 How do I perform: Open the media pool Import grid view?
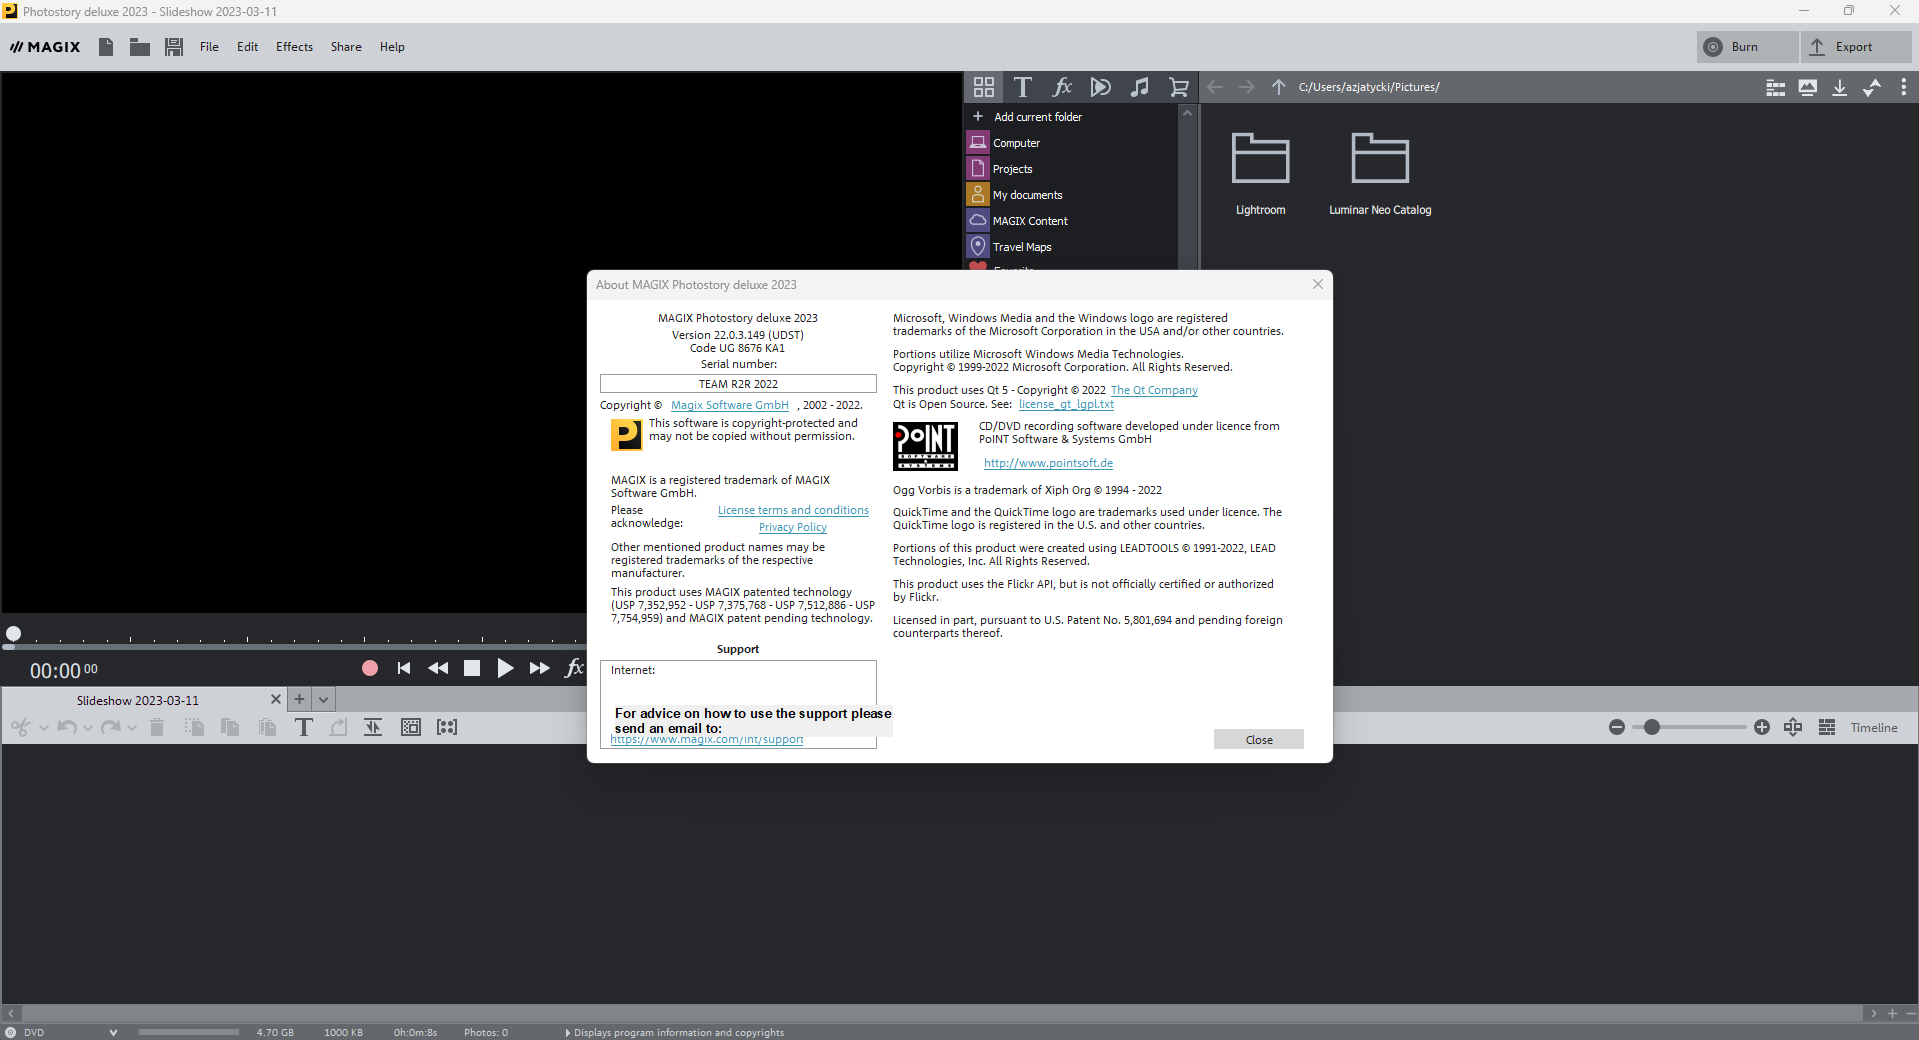click(x=984, y=87)
